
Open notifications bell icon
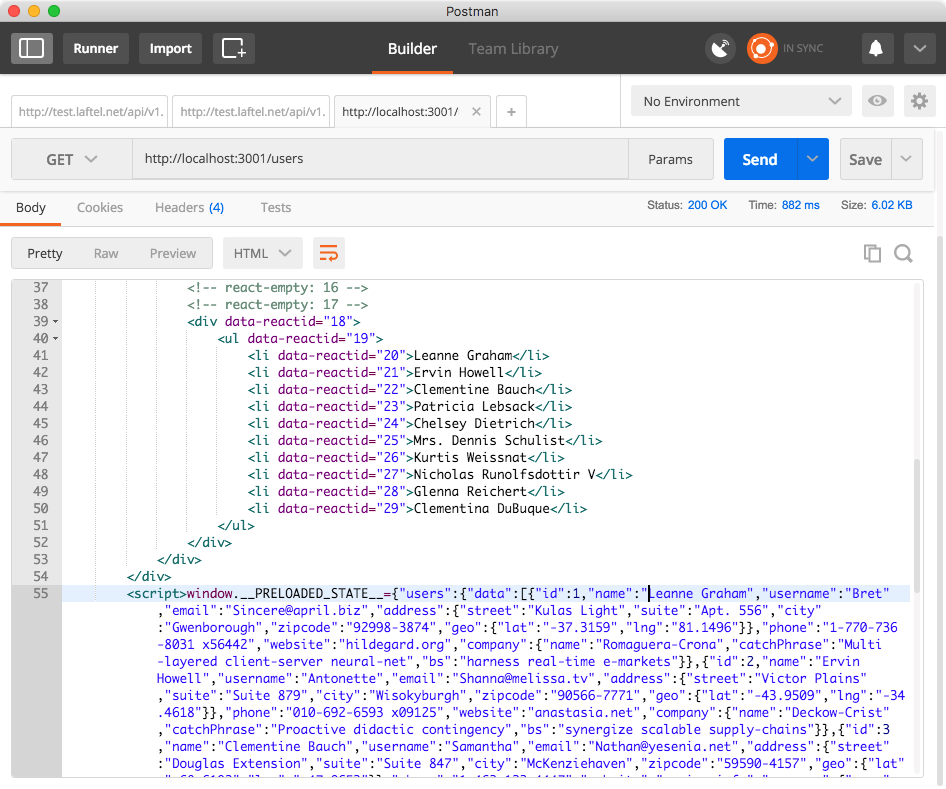tap(875, 48)
